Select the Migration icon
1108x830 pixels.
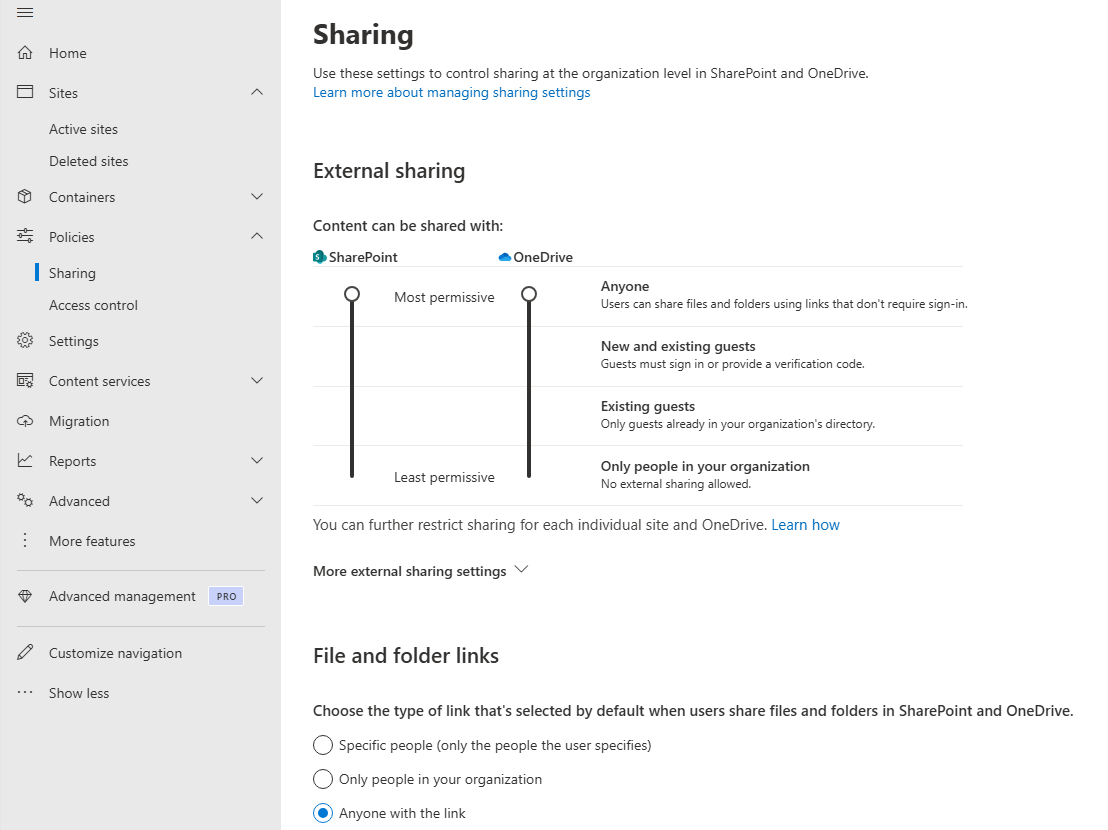(x=25, y=420)
